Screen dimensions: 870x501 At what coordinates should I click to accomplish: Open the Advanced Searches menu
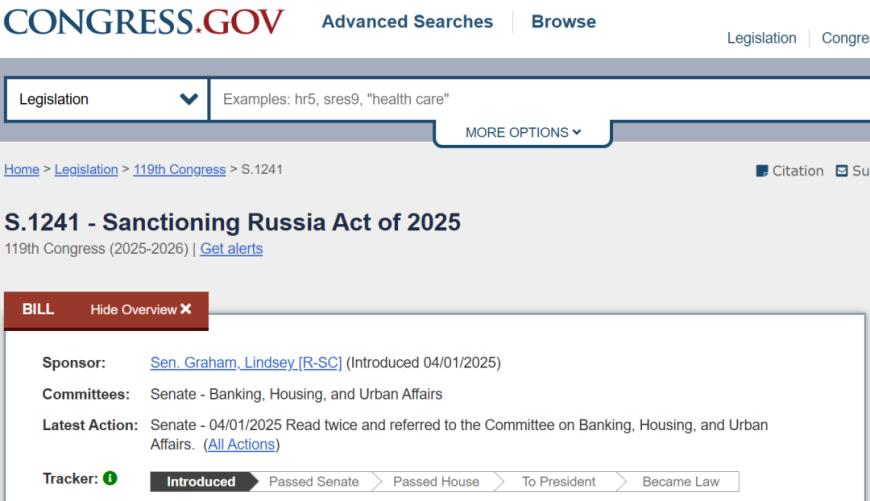[407, 22]
